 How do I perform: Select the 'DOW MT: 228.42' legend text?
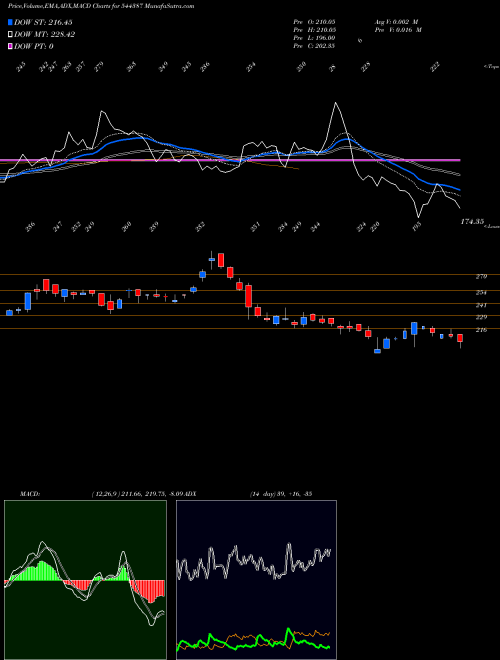click(45, 35)
